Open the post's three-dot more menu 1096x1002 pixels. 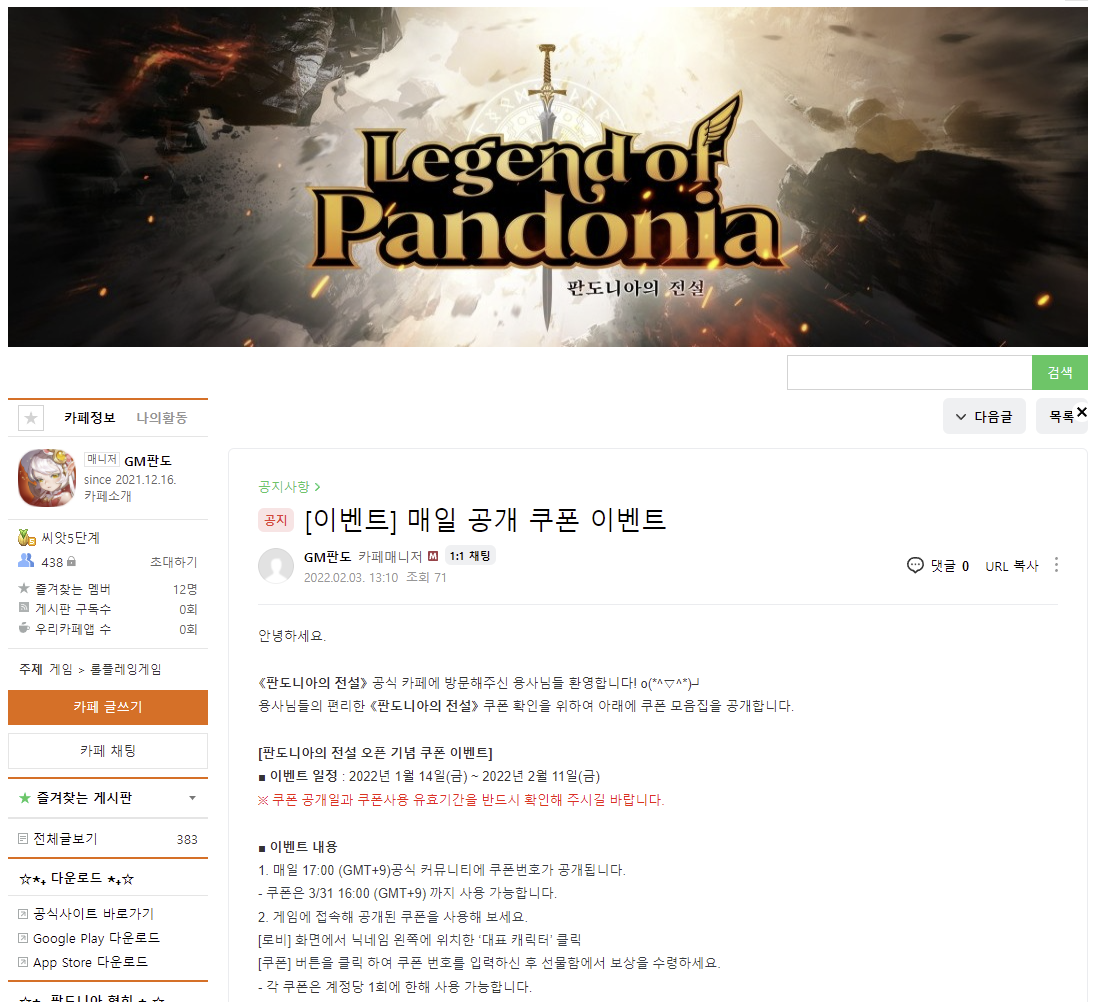point(1056,565)
